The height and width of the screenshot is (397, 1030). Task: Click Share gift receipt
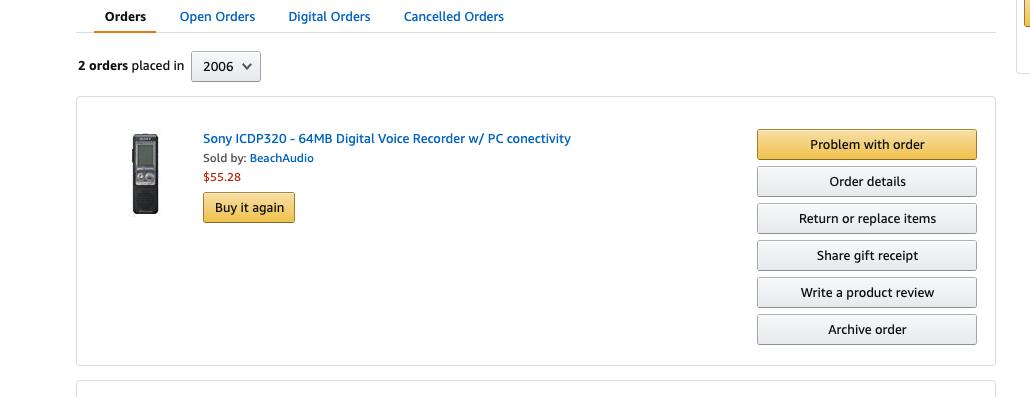tap(867, 256)
